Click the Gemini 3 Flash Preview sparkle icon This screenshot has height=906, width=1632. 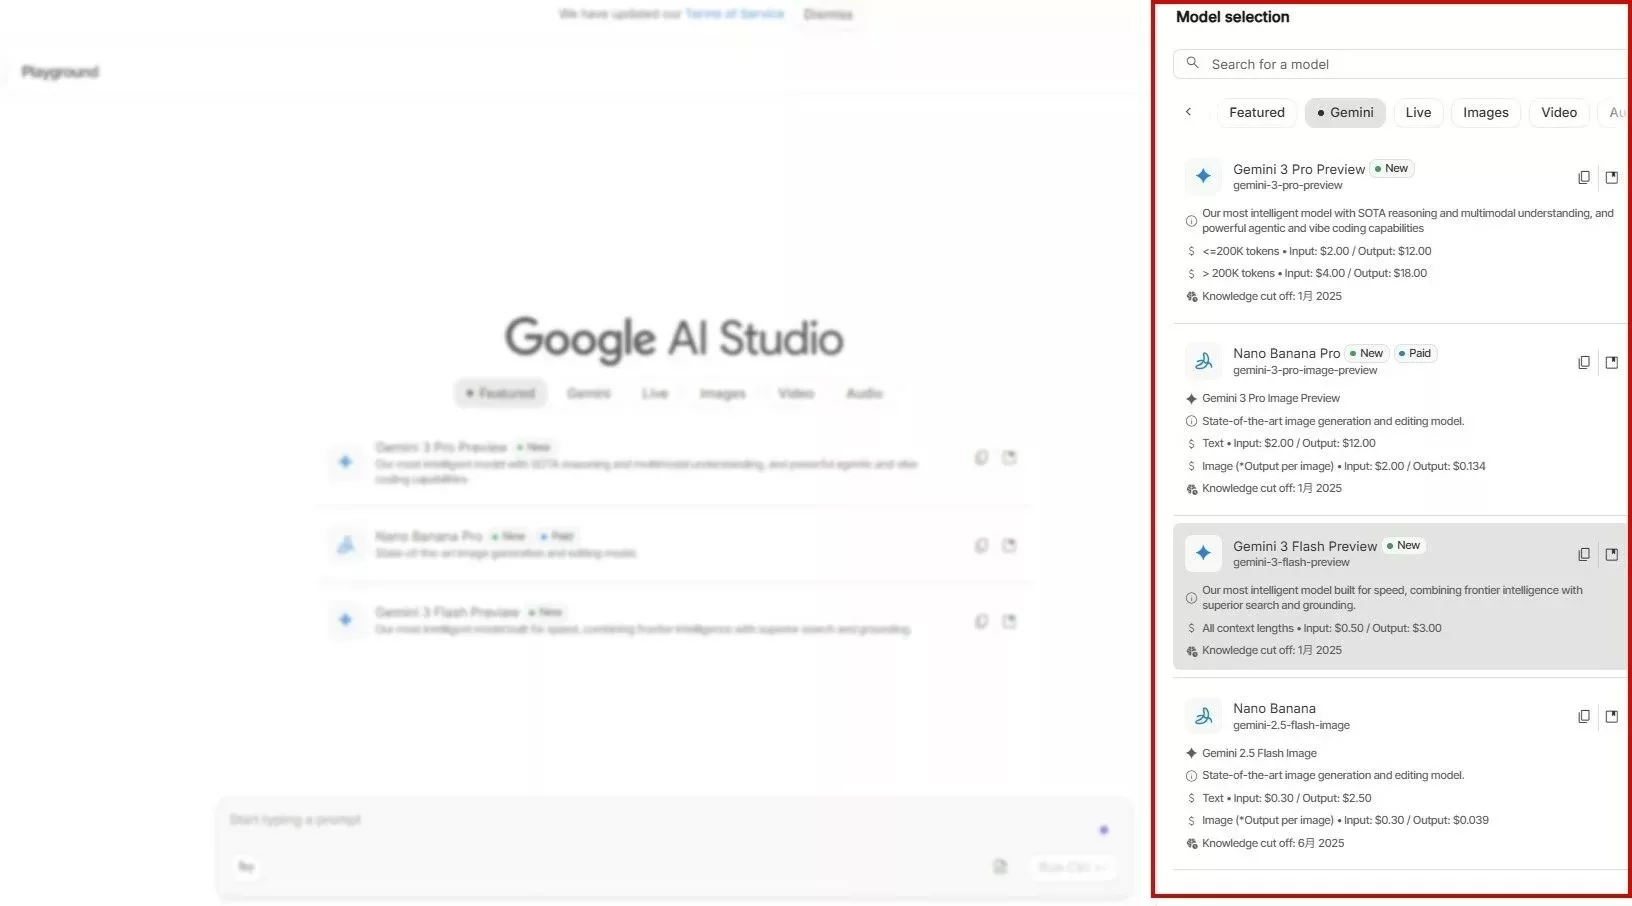pos(1203,552)
